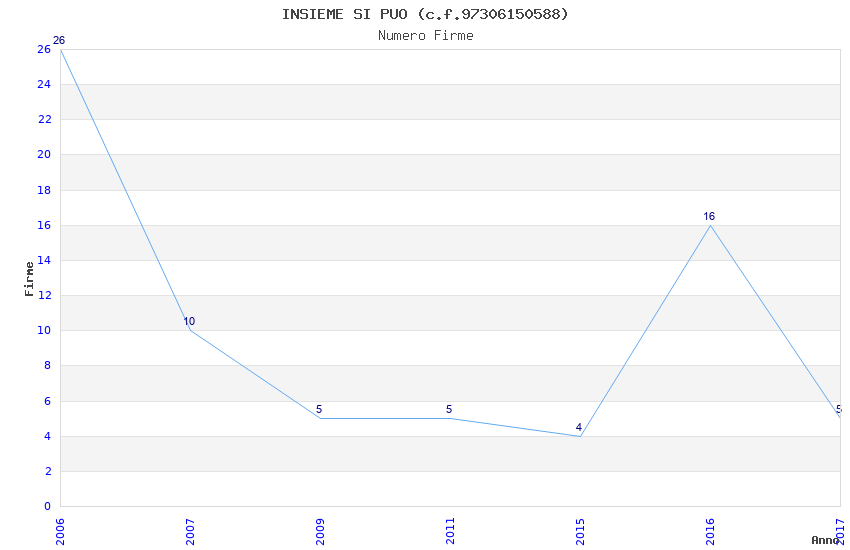Select the y-axis tick value 0
850x550 pixels.
point(47,507)
